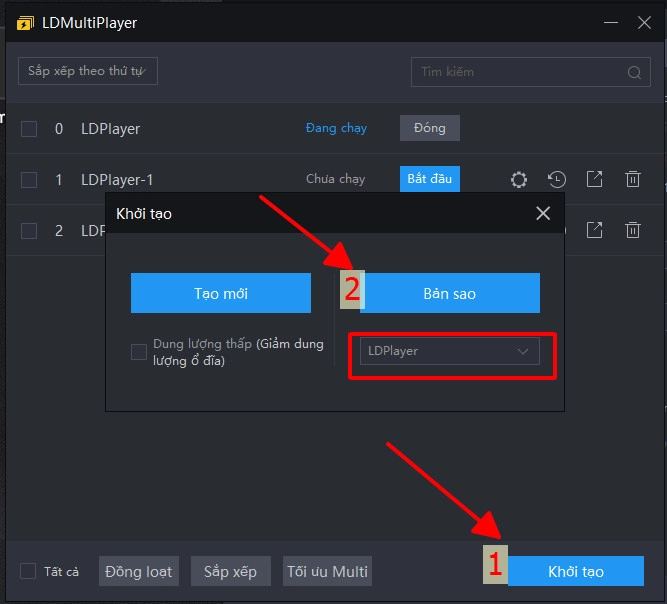Close the 'Khởi tạo' dialog
This screenshot has height=604, width=667.
[x=543, y=213]
